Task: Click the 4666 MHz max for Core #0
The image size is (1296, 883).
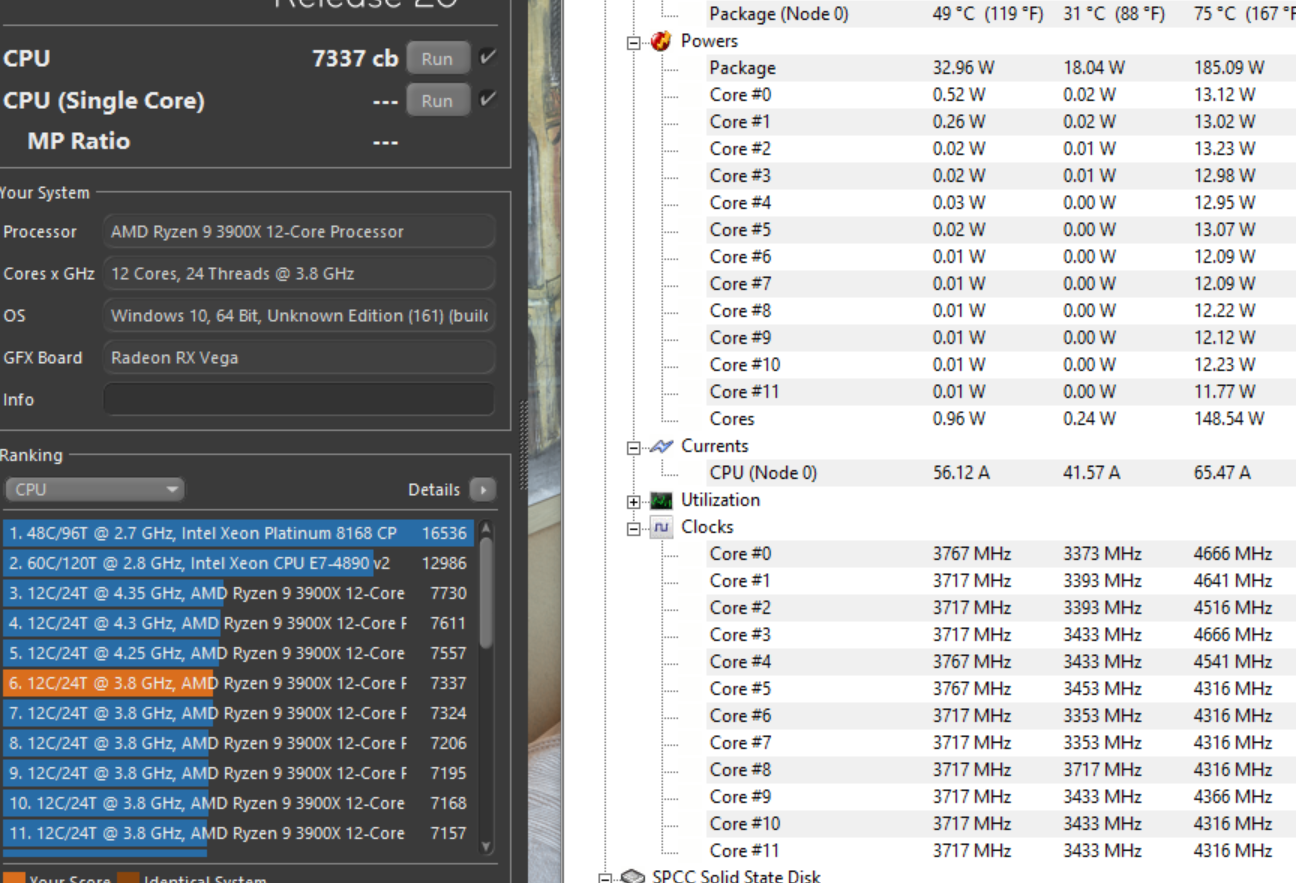Action: [x=1233, y=554]
